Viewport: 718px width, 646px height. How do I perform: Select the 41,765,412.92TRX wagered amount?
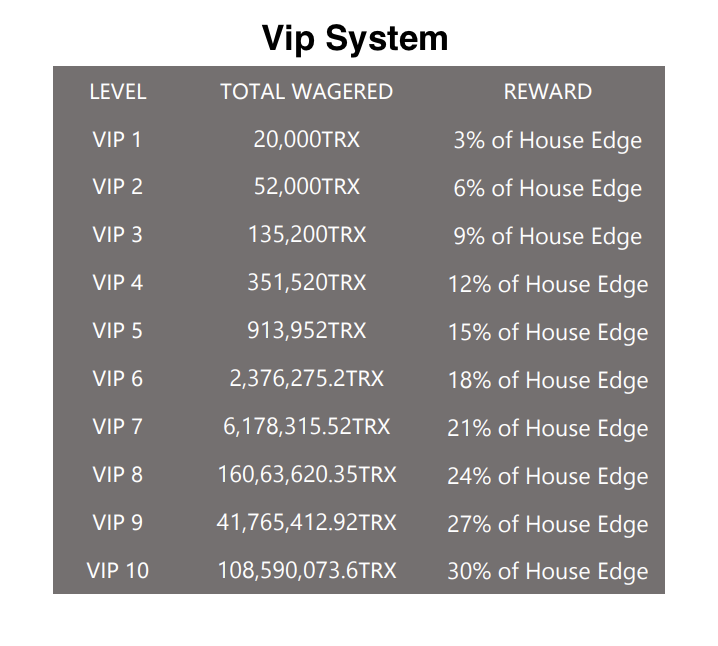point(306,523)
